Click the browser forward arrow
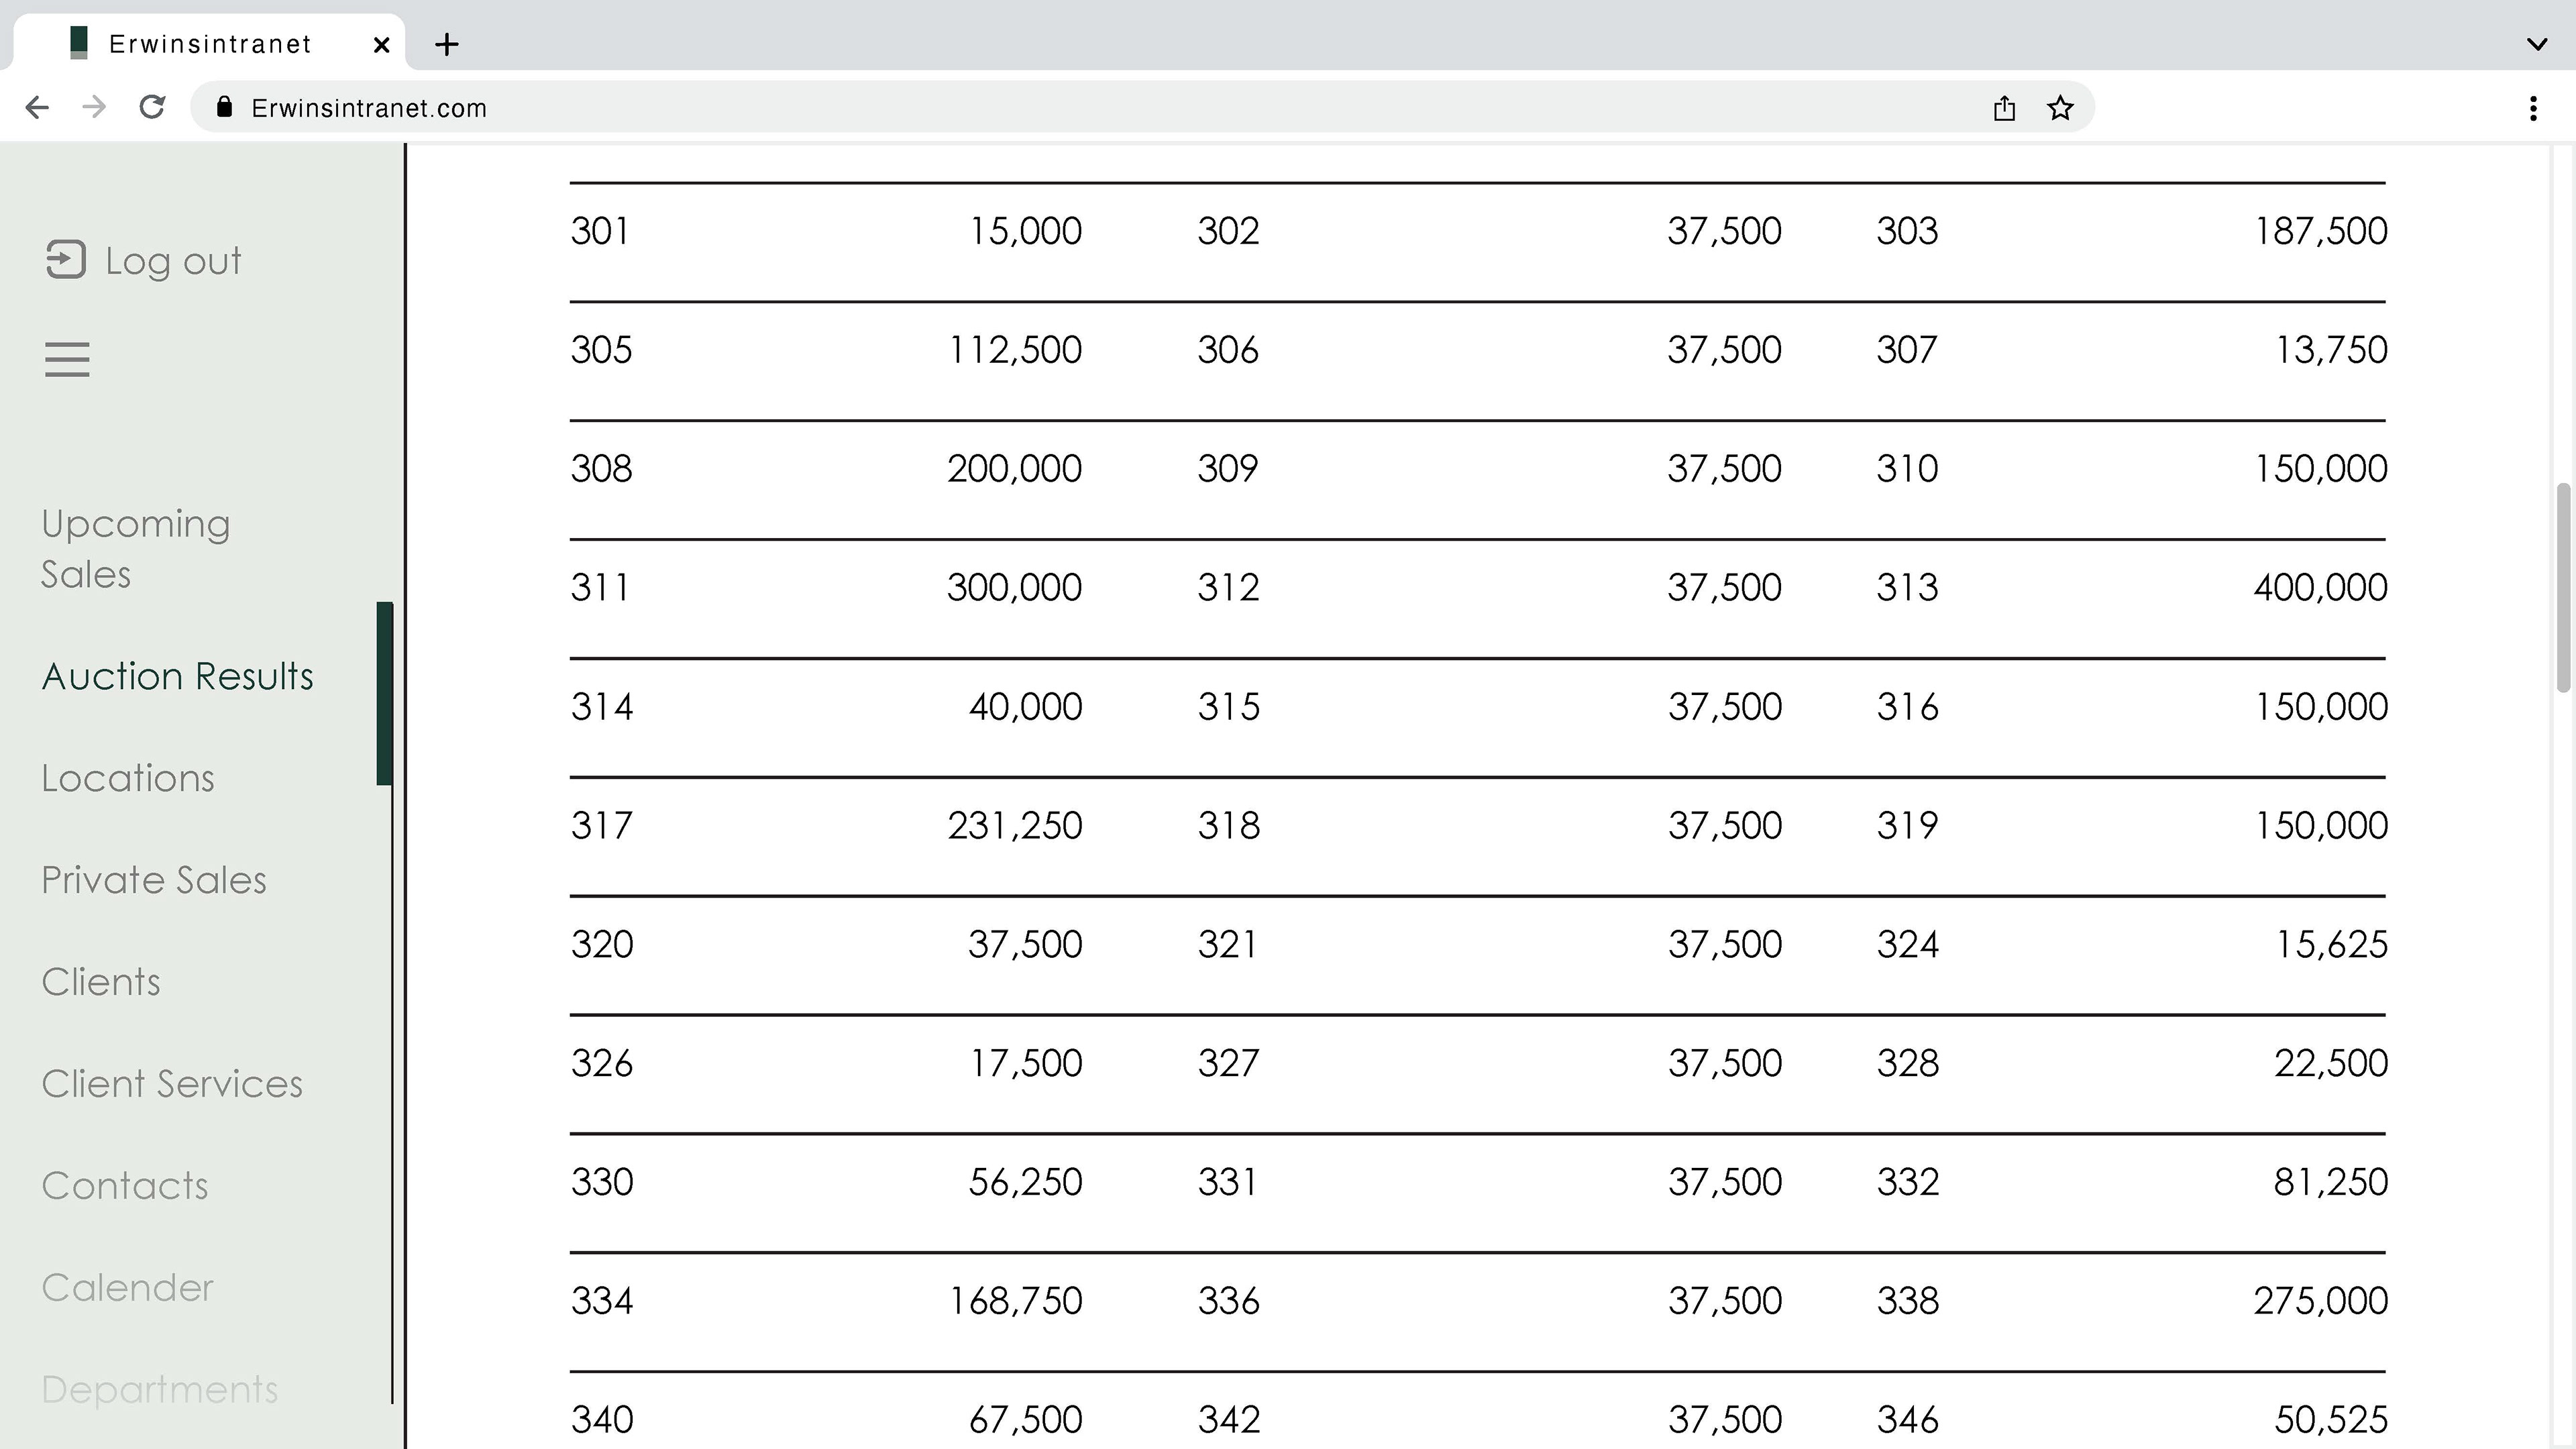Viewport: 2576px width, 1449px height. click(94, 108)
